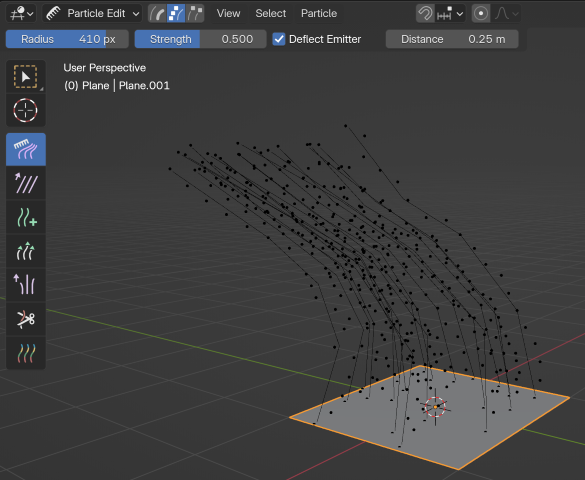Uncheck the Deflect Emitter checkbox
This screenshot has width=585, height=480.
pos(279,39)
